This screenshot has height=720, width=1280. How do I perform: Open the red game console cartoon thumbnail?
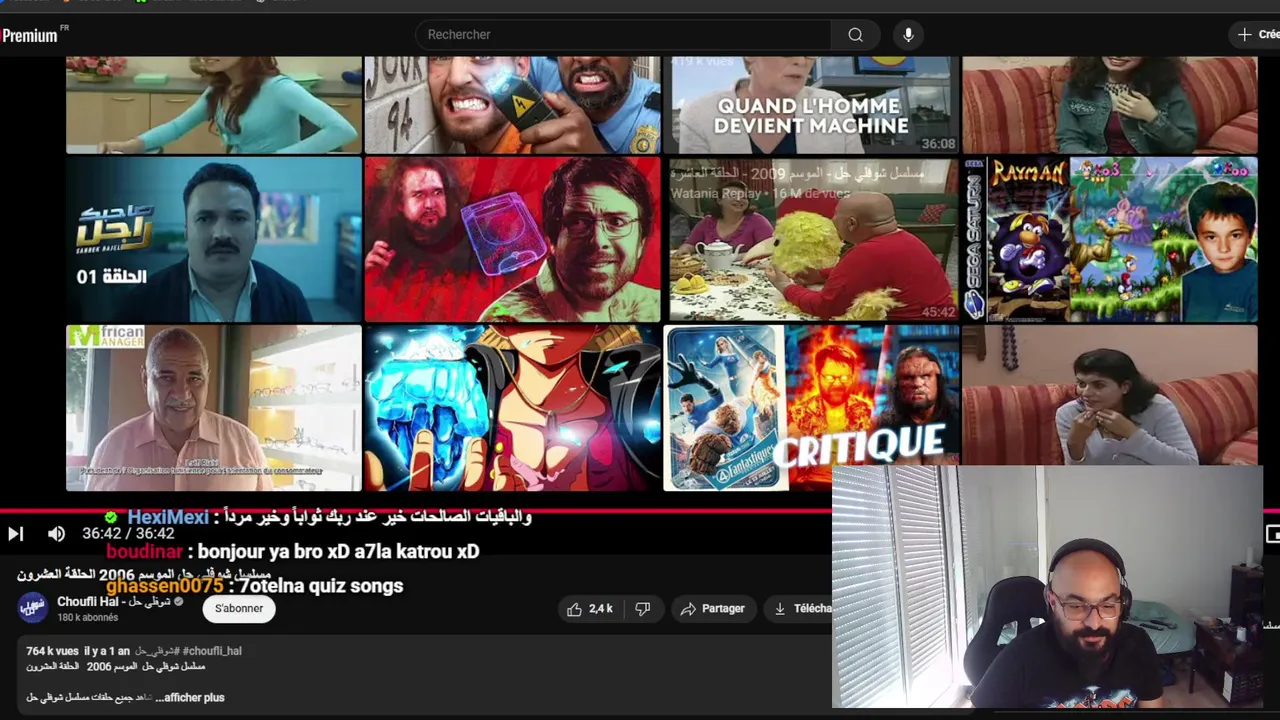click(512, 239)
